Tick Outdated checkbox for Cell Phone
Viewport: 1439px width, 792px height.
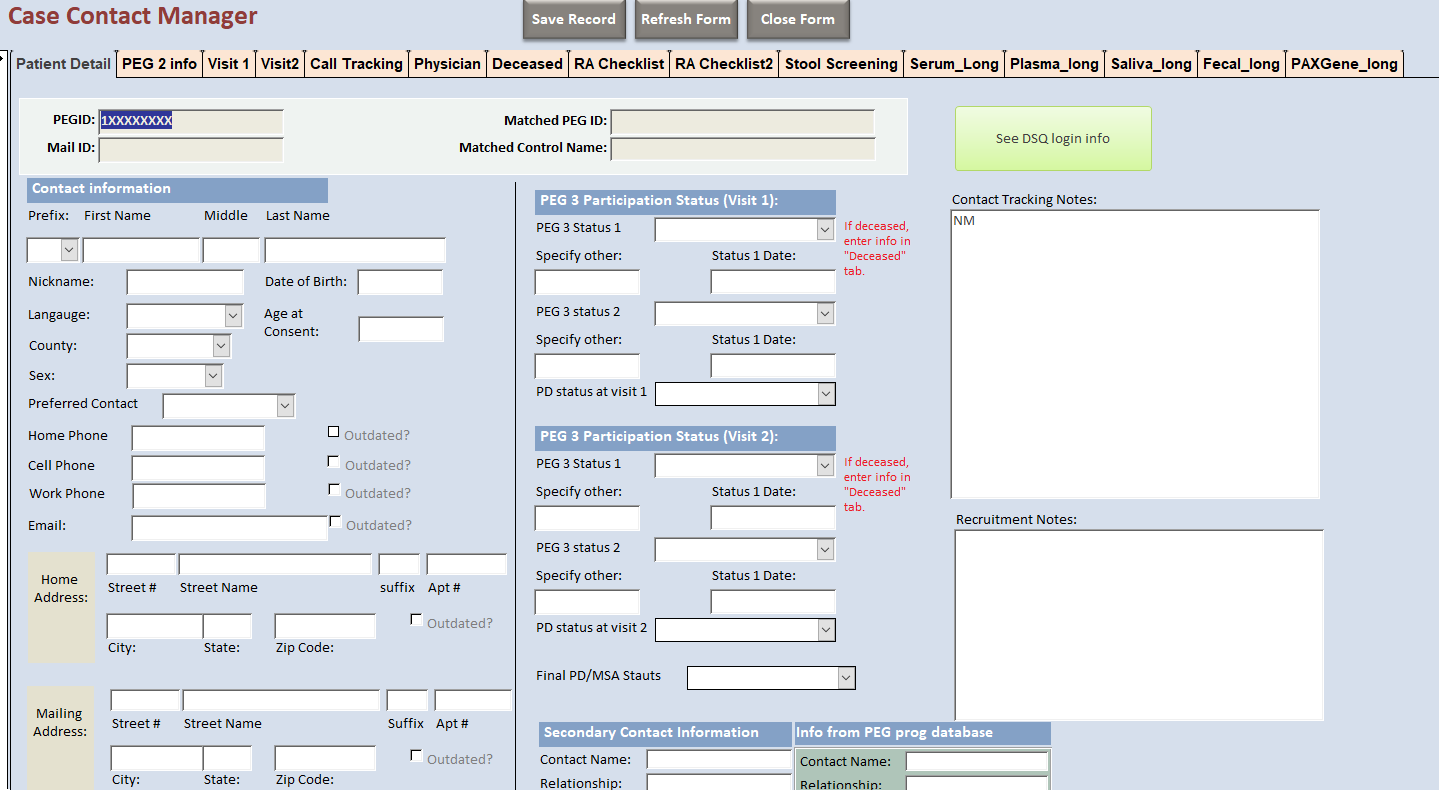[x=334, y=462]
